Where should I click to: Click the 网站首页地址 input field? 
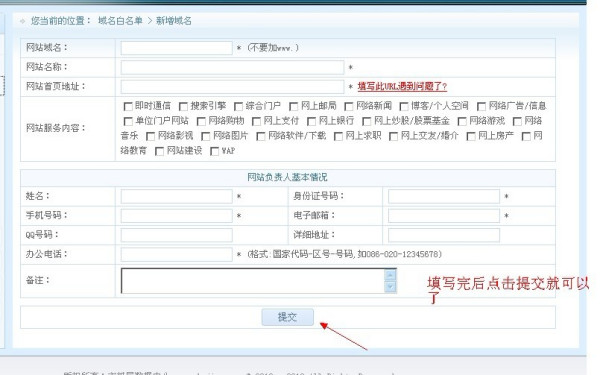point(233,86)
